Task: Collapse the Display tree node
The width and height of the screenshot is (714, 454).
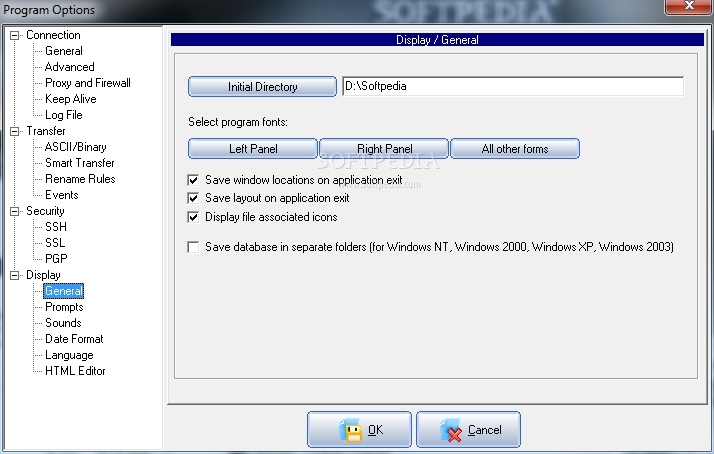Action: tap(15, 275)
